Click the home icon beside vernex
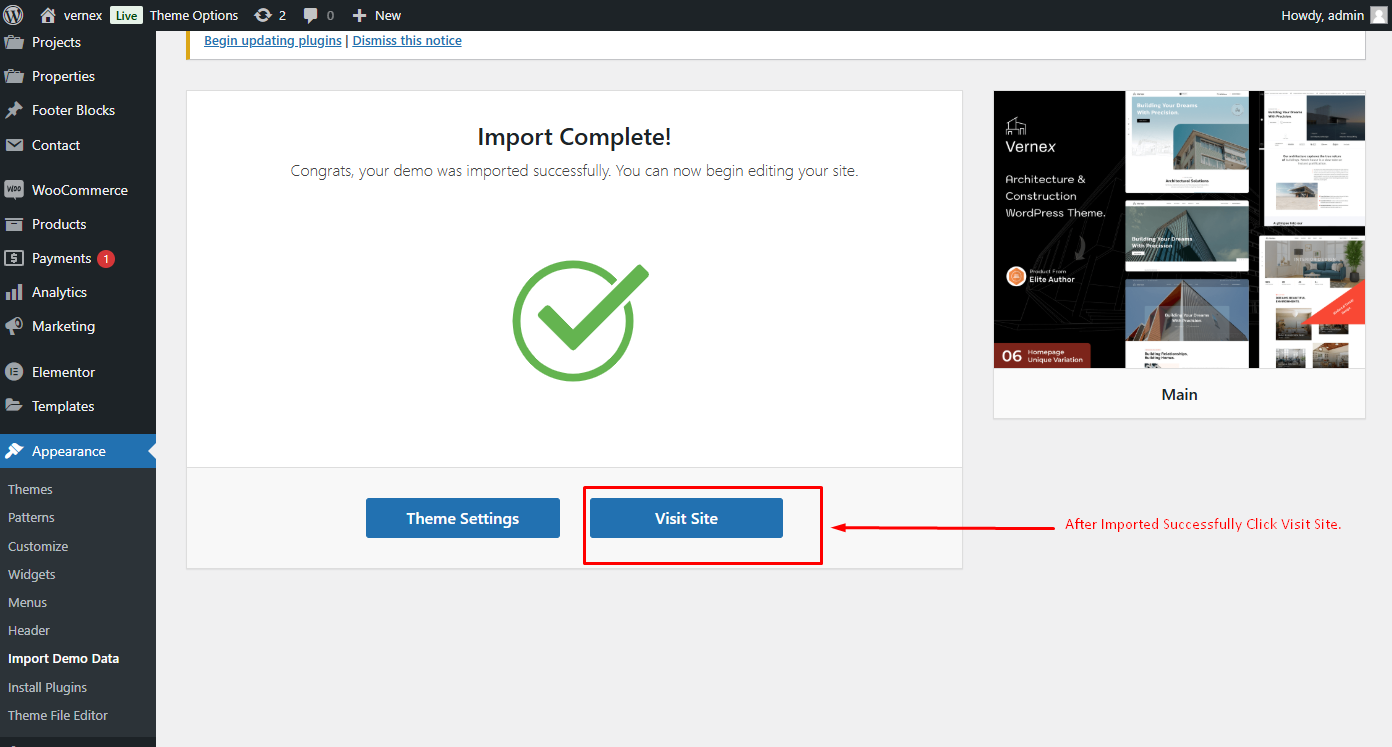This screenshot has width=1392, height=747. click(48, 15)
